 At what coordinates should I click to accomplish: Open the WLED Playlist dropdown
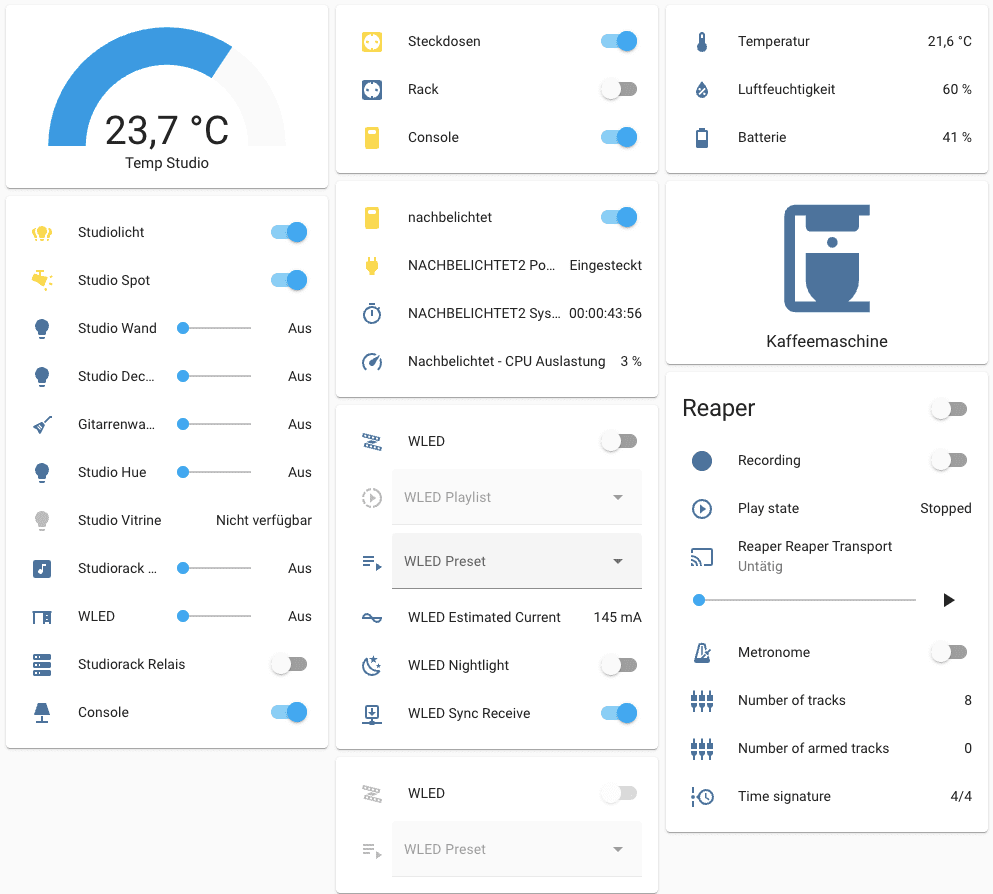pos(516,498)
